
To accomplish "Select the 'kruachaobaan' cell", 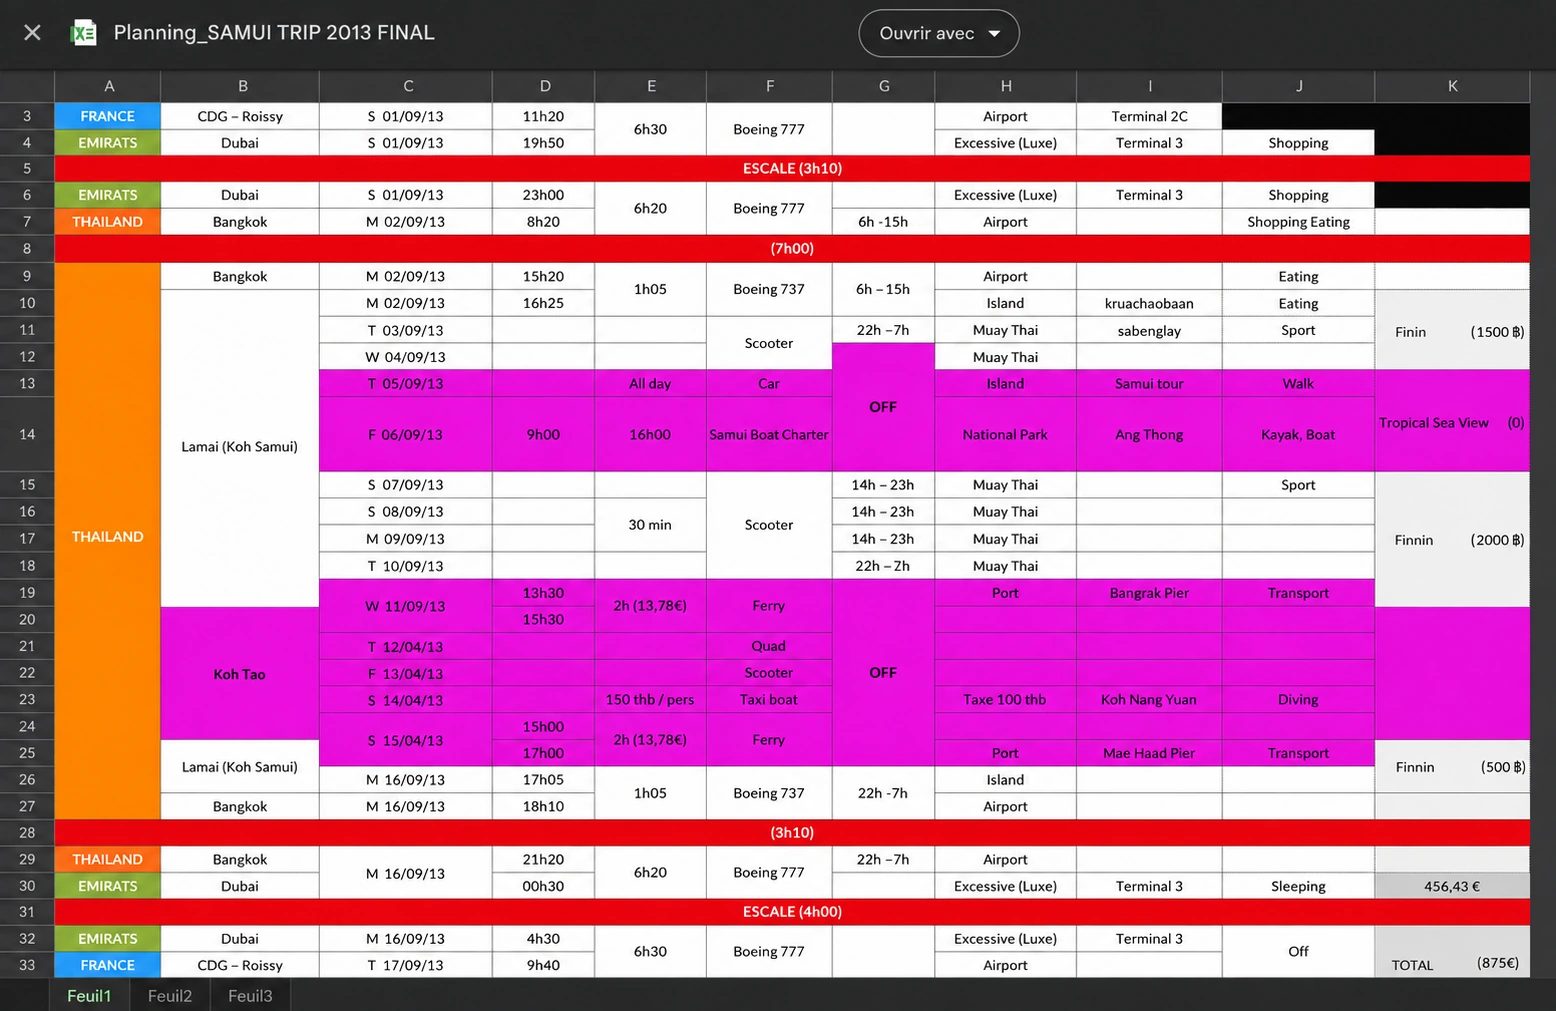I will pos(1149,303).
